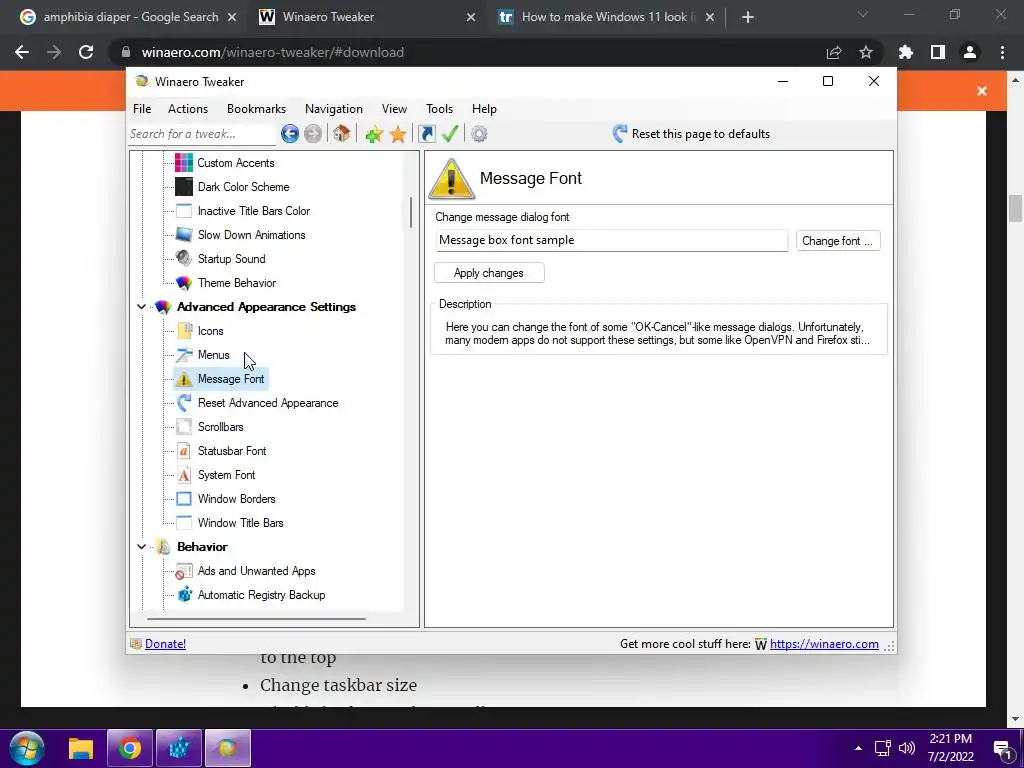Click the Apply changes button
Viewport: 1024px width, 768px height.
pyautogui.click(x=489, y=273)
